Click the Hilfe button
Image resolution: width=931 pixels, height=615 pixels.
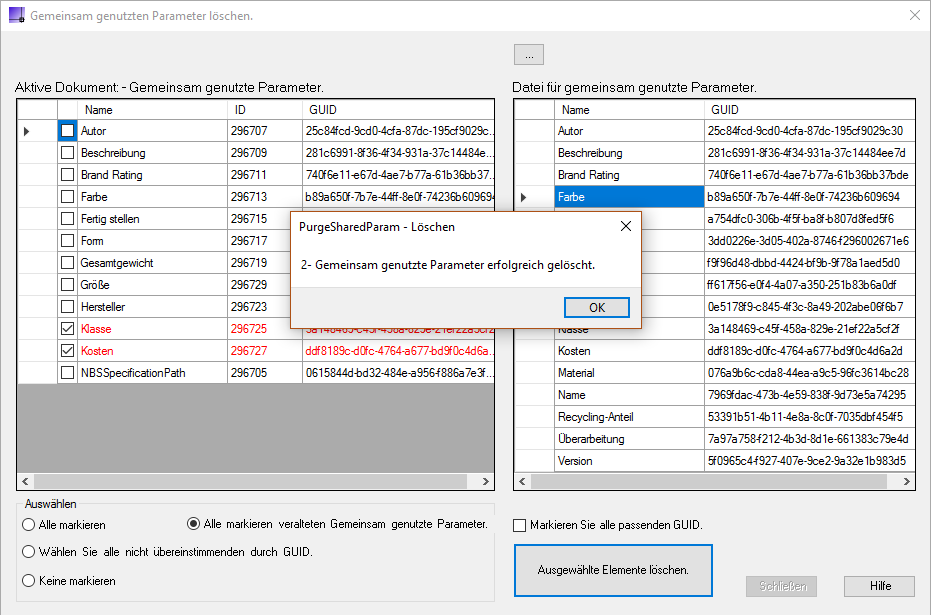point(880,586)
